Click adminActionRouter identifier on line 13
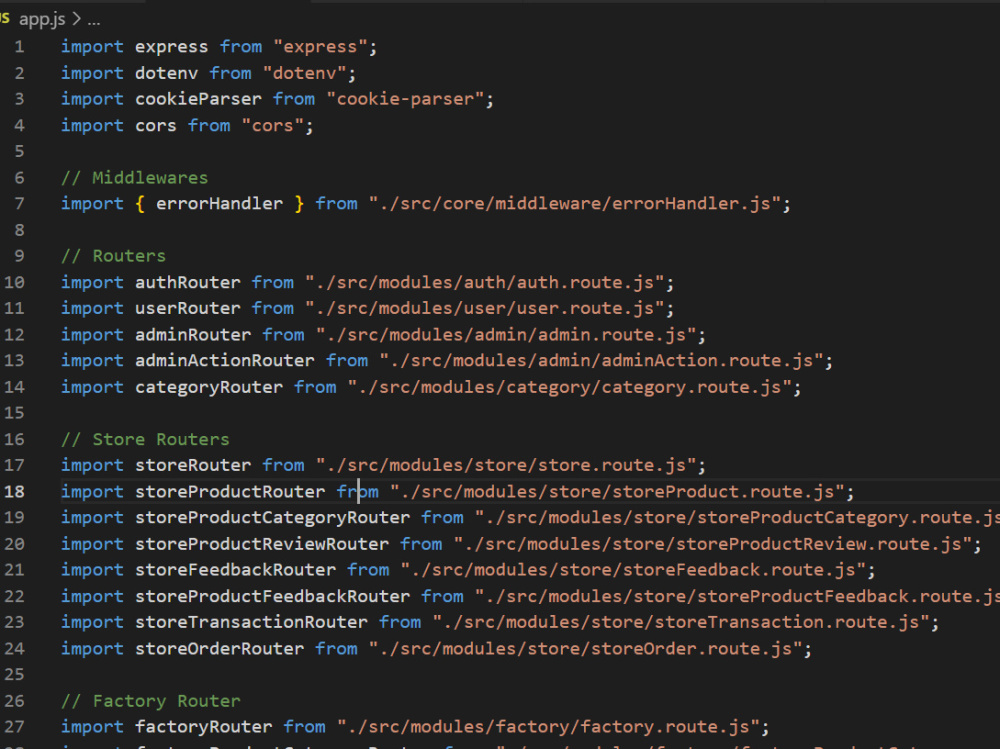The width and height of the screenshot is (1000, 749). pos(225,360)
